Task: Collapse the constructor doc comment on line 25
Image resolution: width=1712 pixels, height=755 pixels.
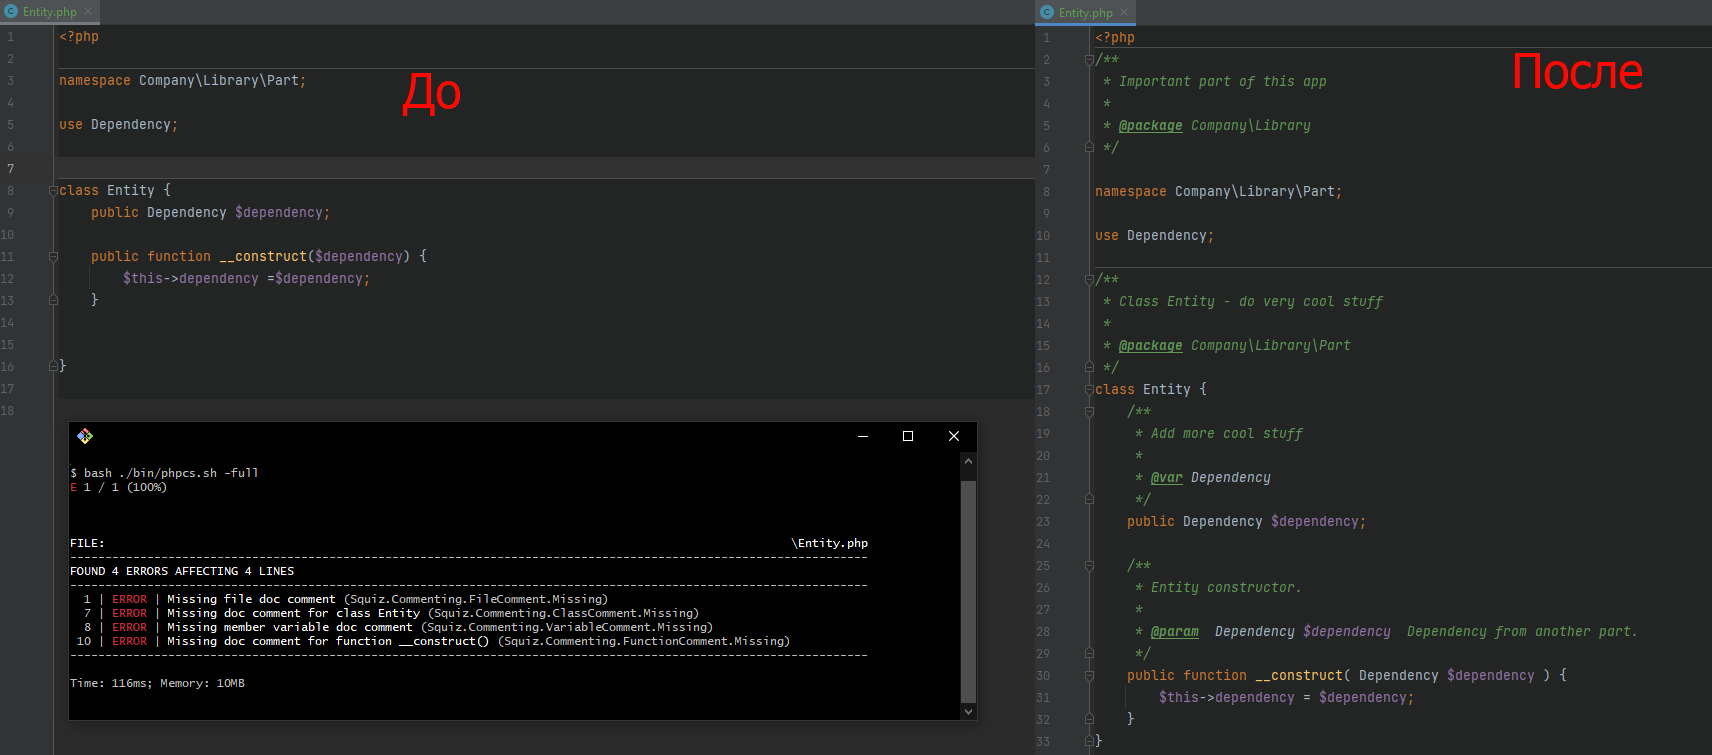Action: pyautogui.click(x=1089, y=566)
